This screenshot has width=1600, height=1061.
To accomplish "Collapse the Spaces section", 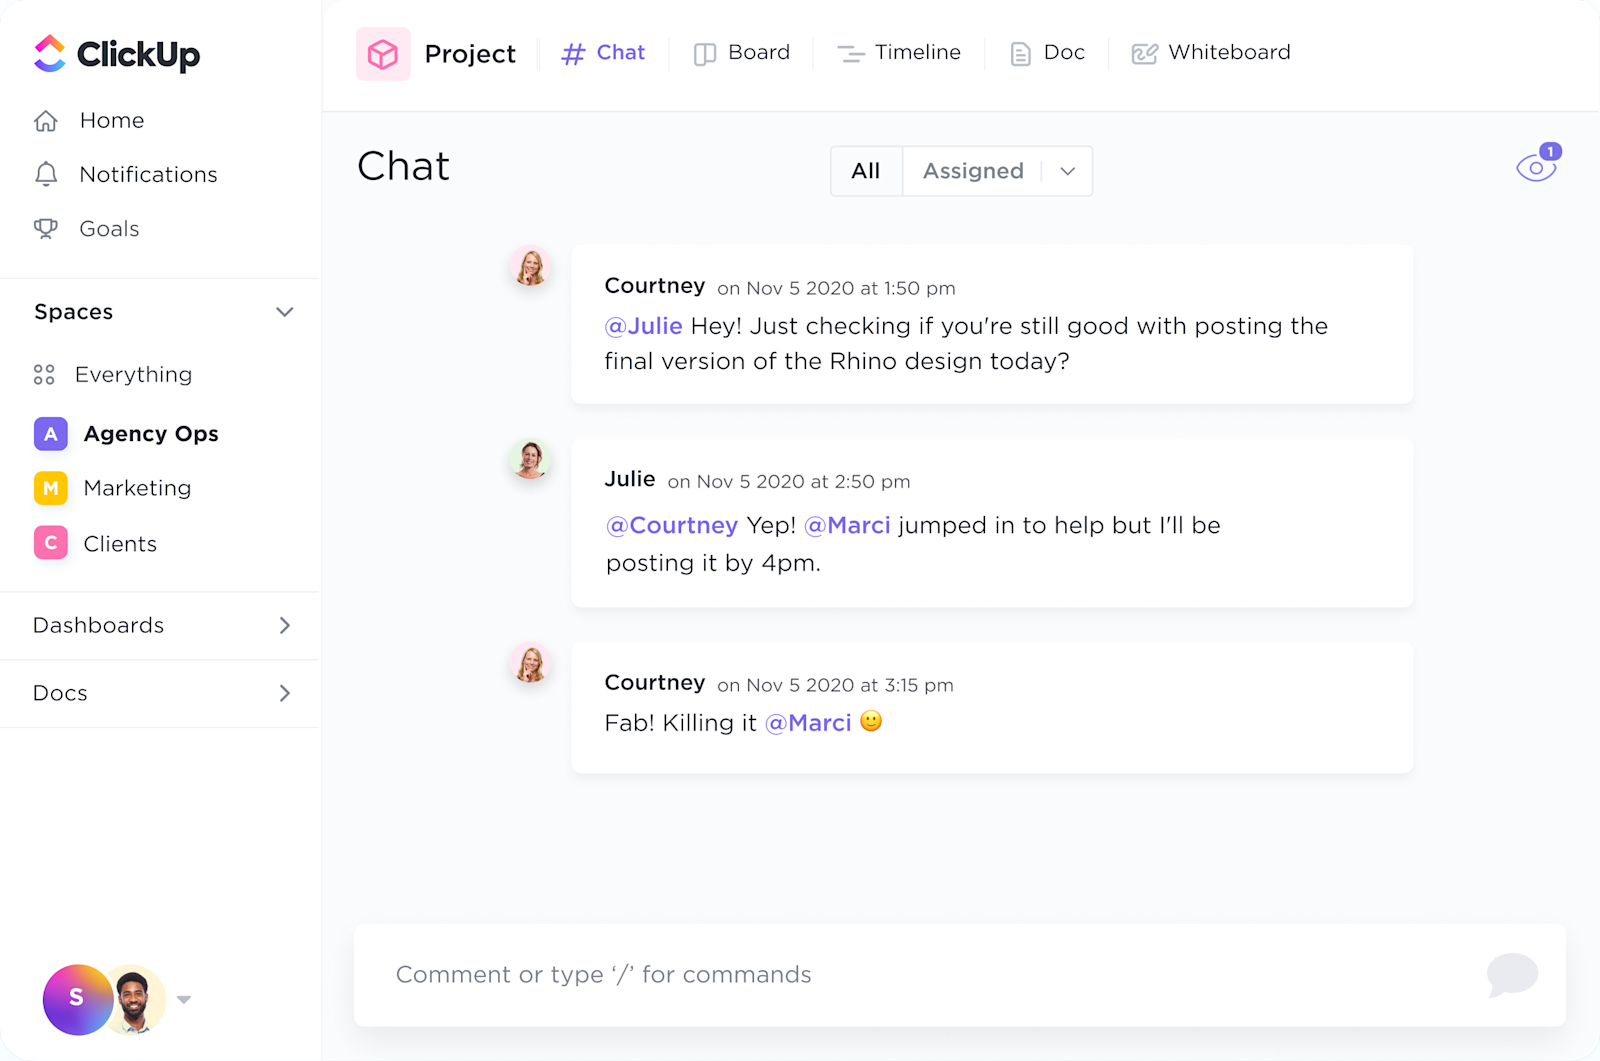I will [x=285, y=311].
